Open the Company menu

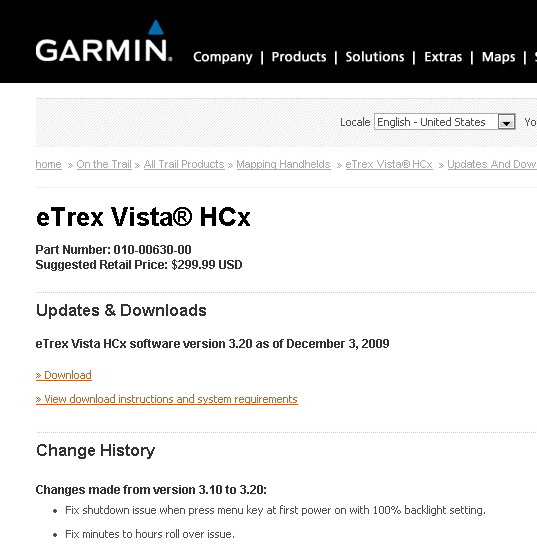click(x=223, y=57)
